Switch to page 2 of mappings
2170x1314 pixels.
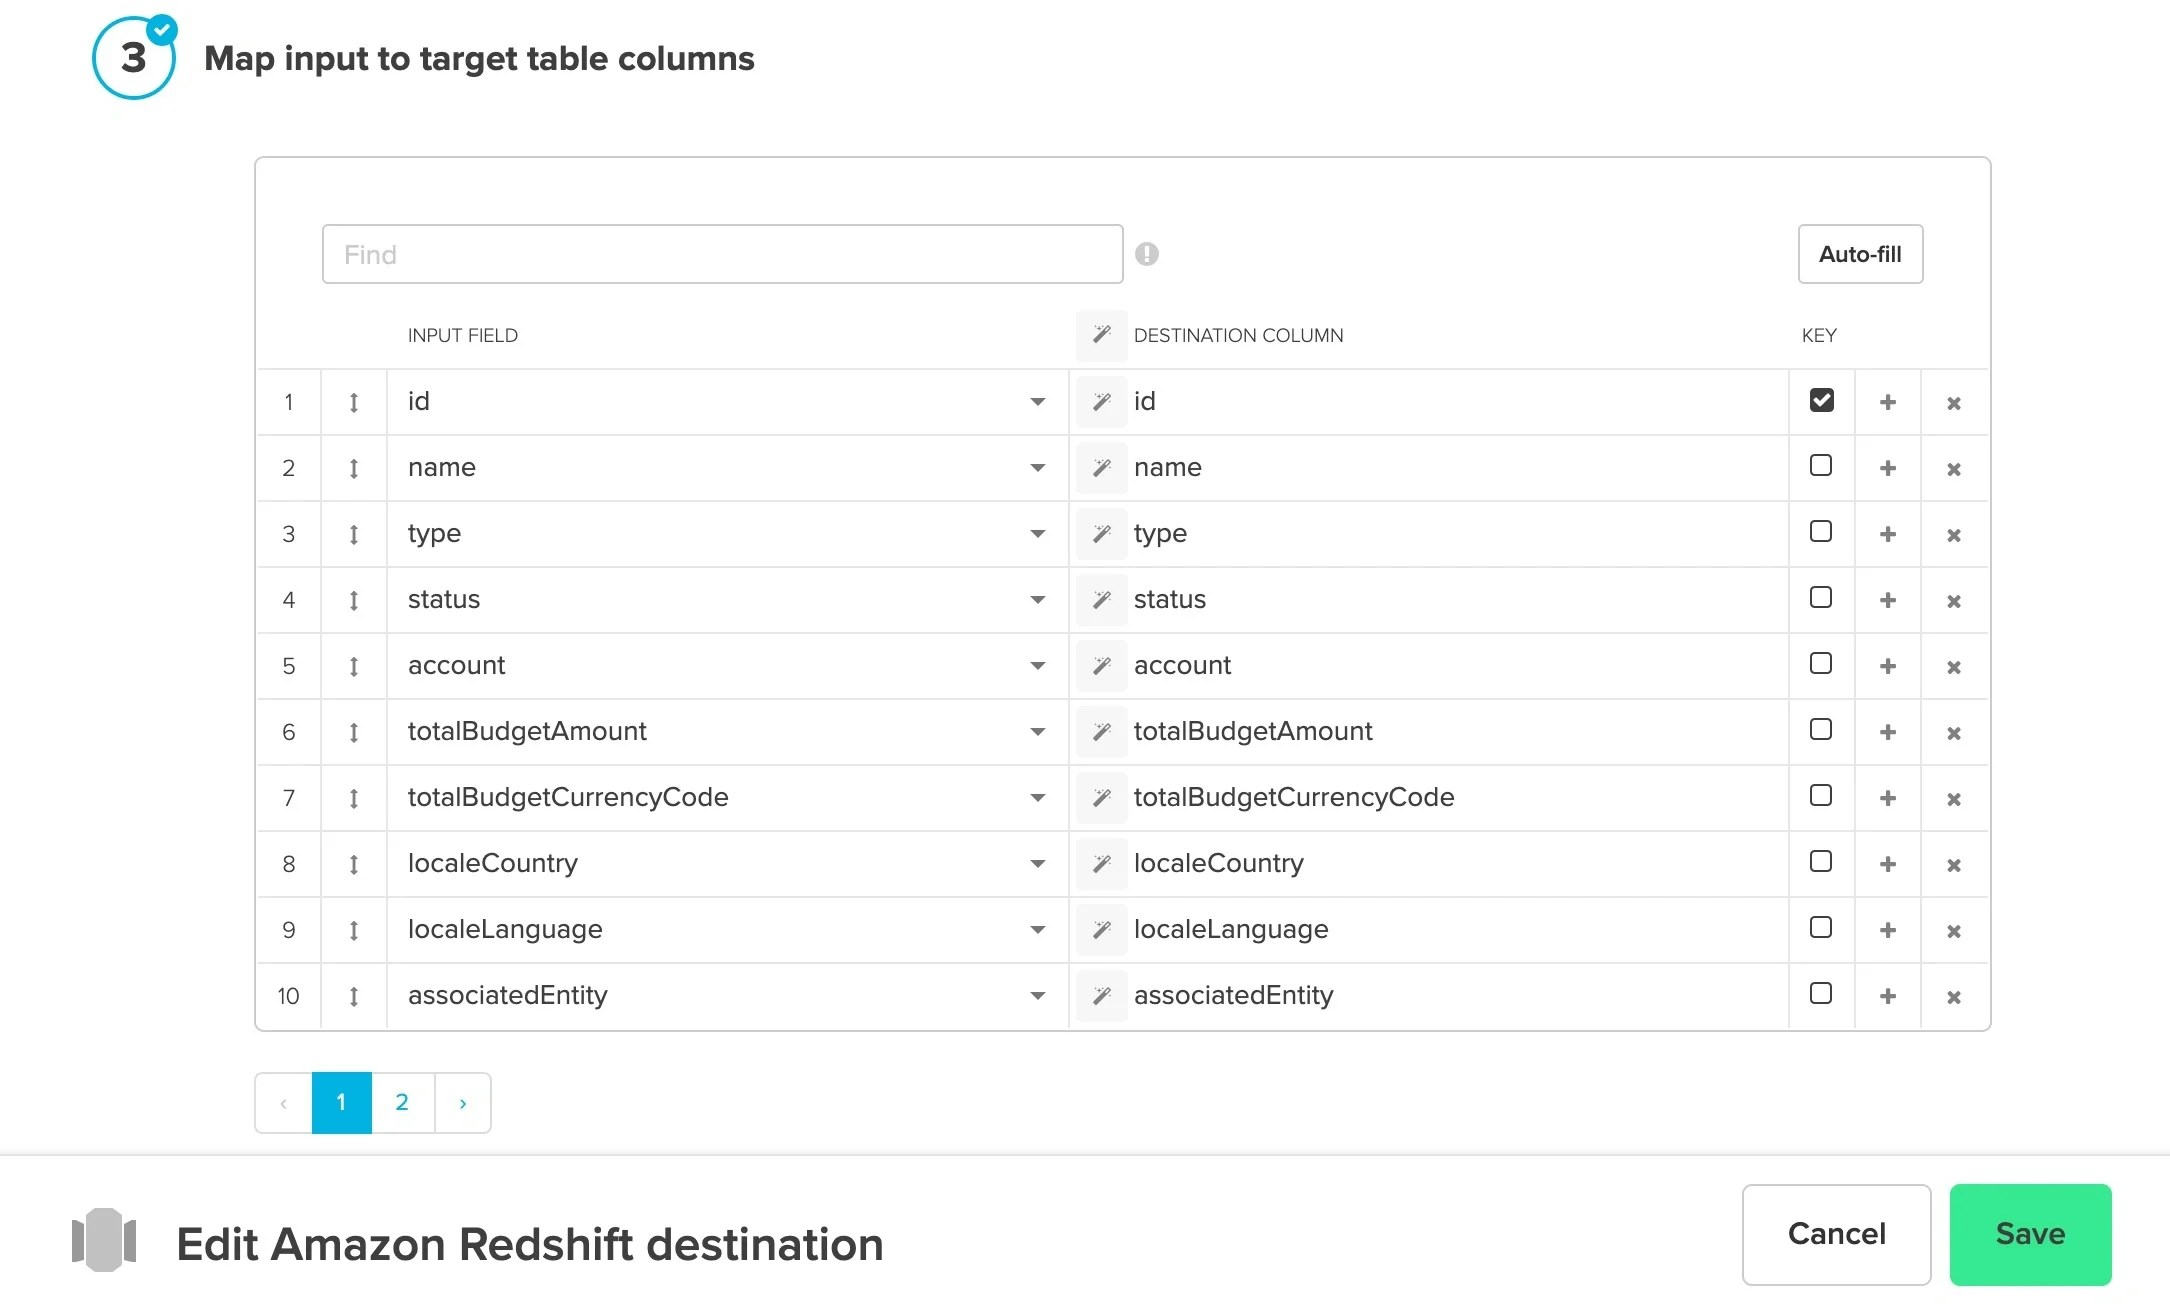tap(402, 1102)
